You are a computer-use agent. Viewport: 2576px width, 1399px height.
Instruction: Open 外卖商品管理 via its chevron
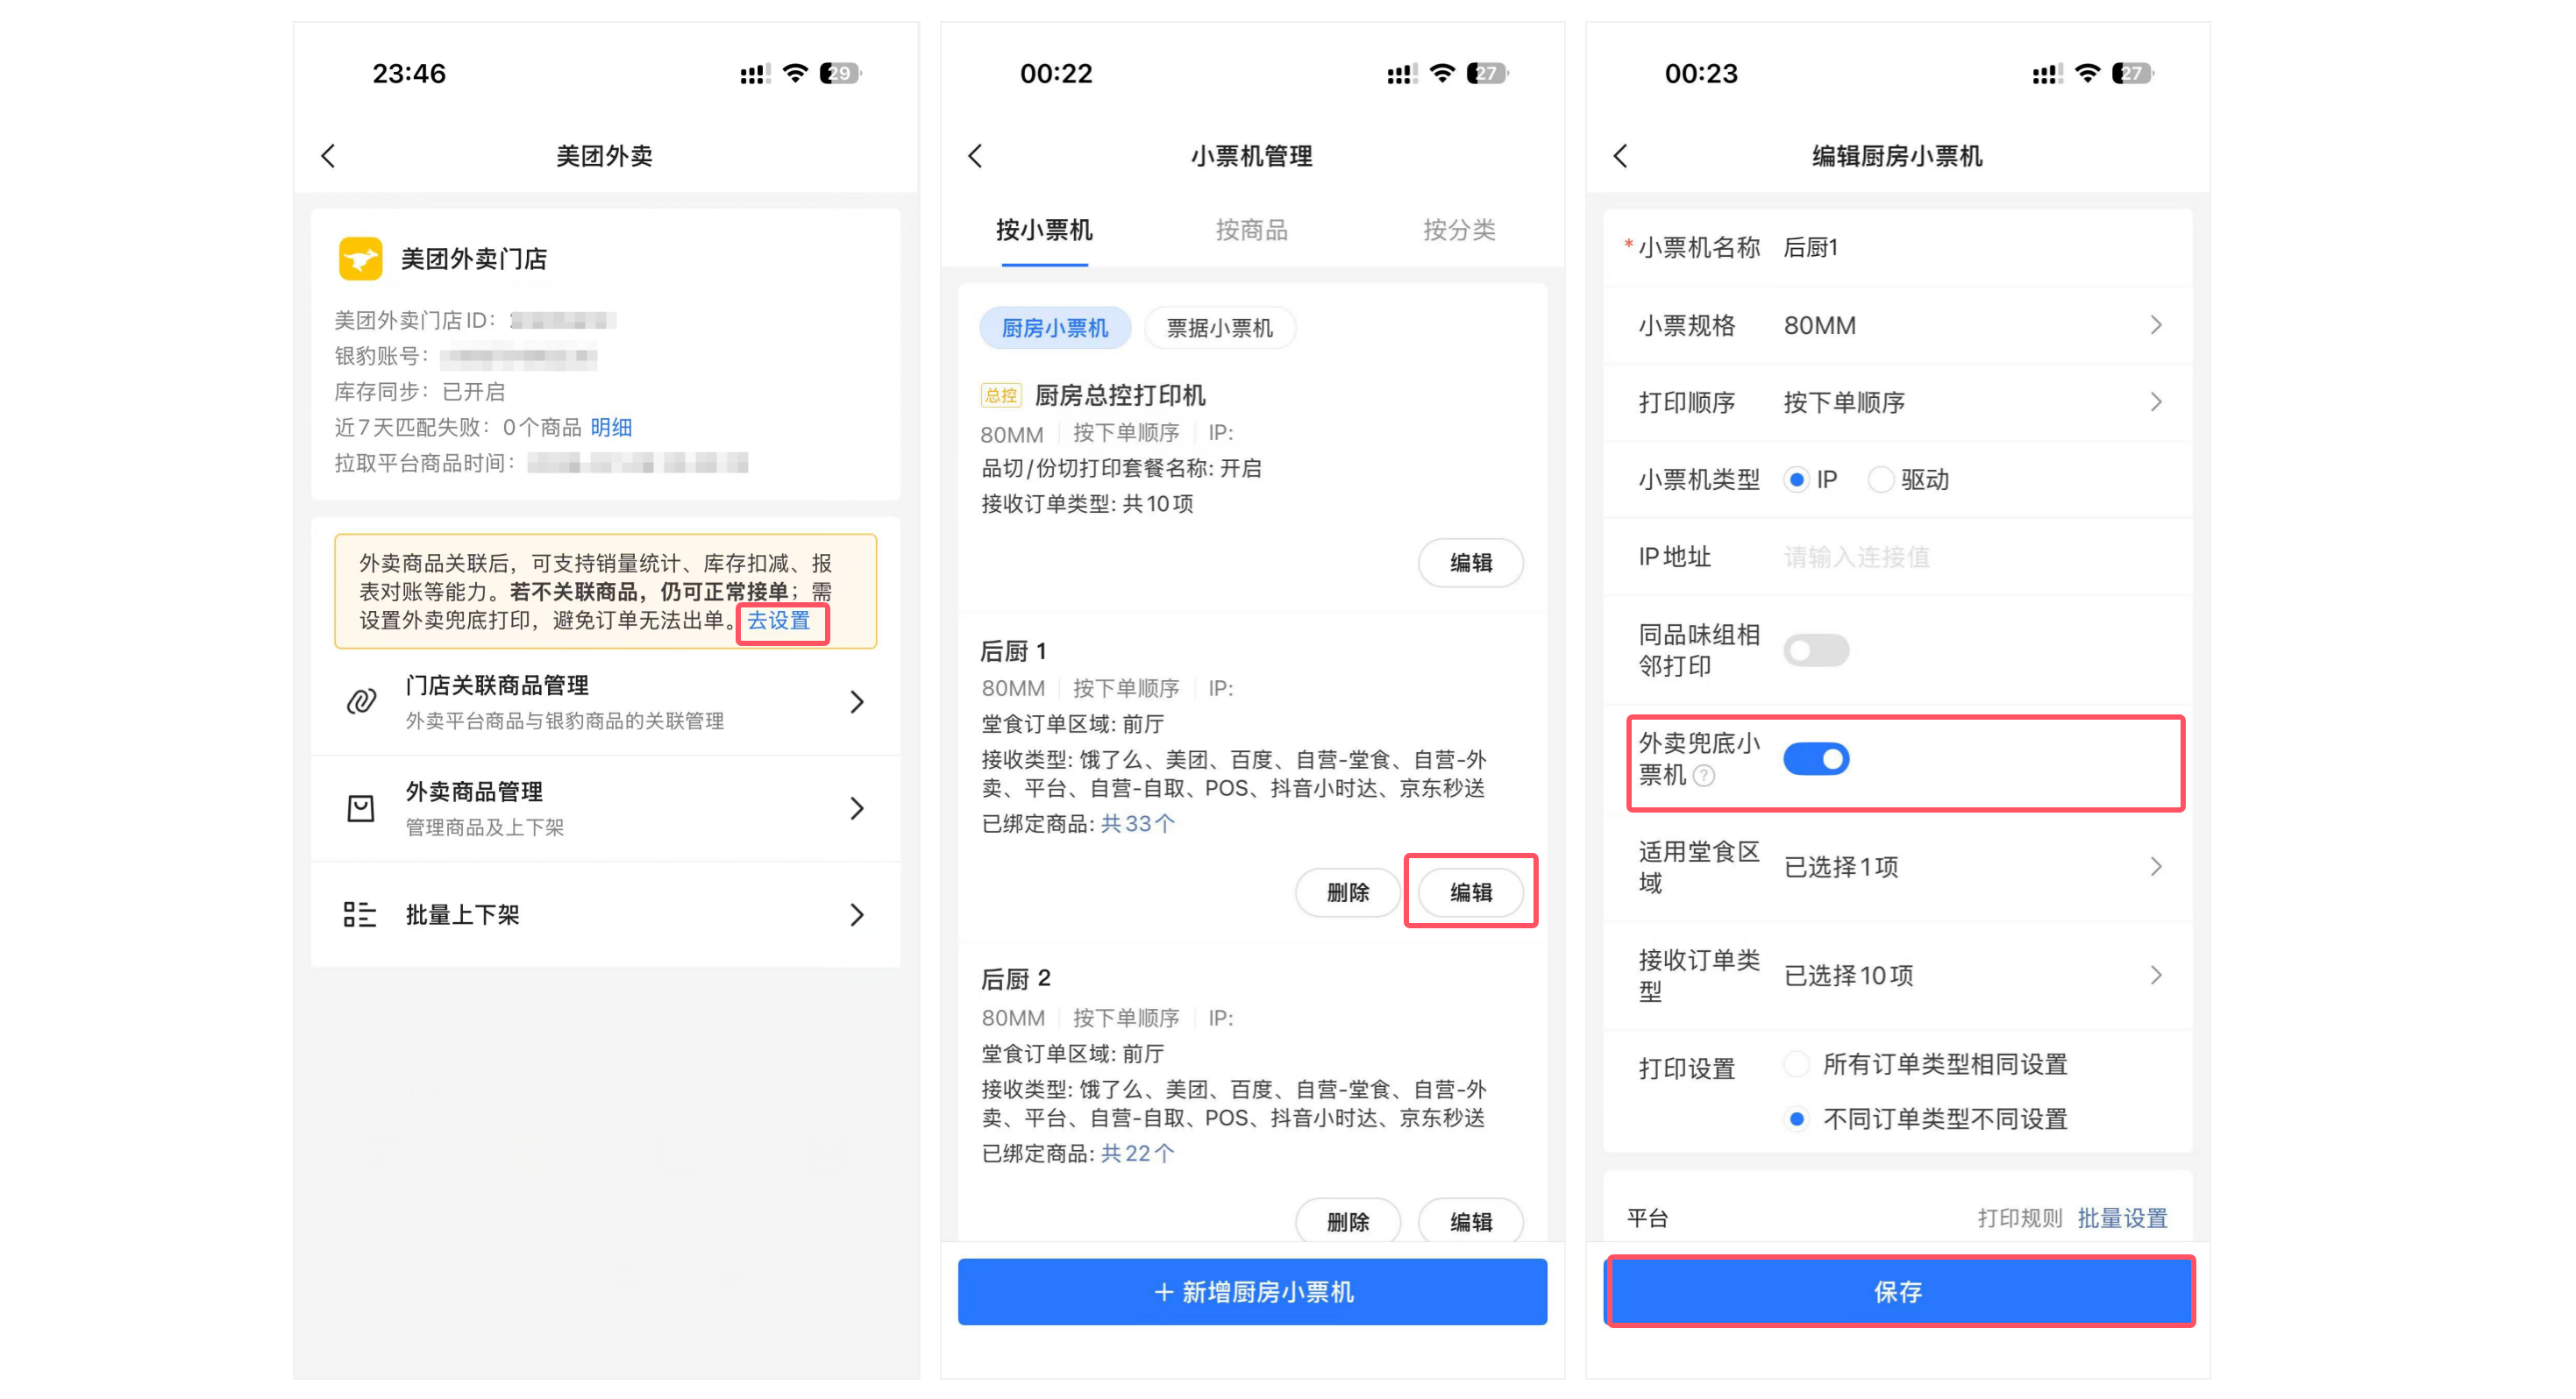pyautogui.click(x=857, y=808)
